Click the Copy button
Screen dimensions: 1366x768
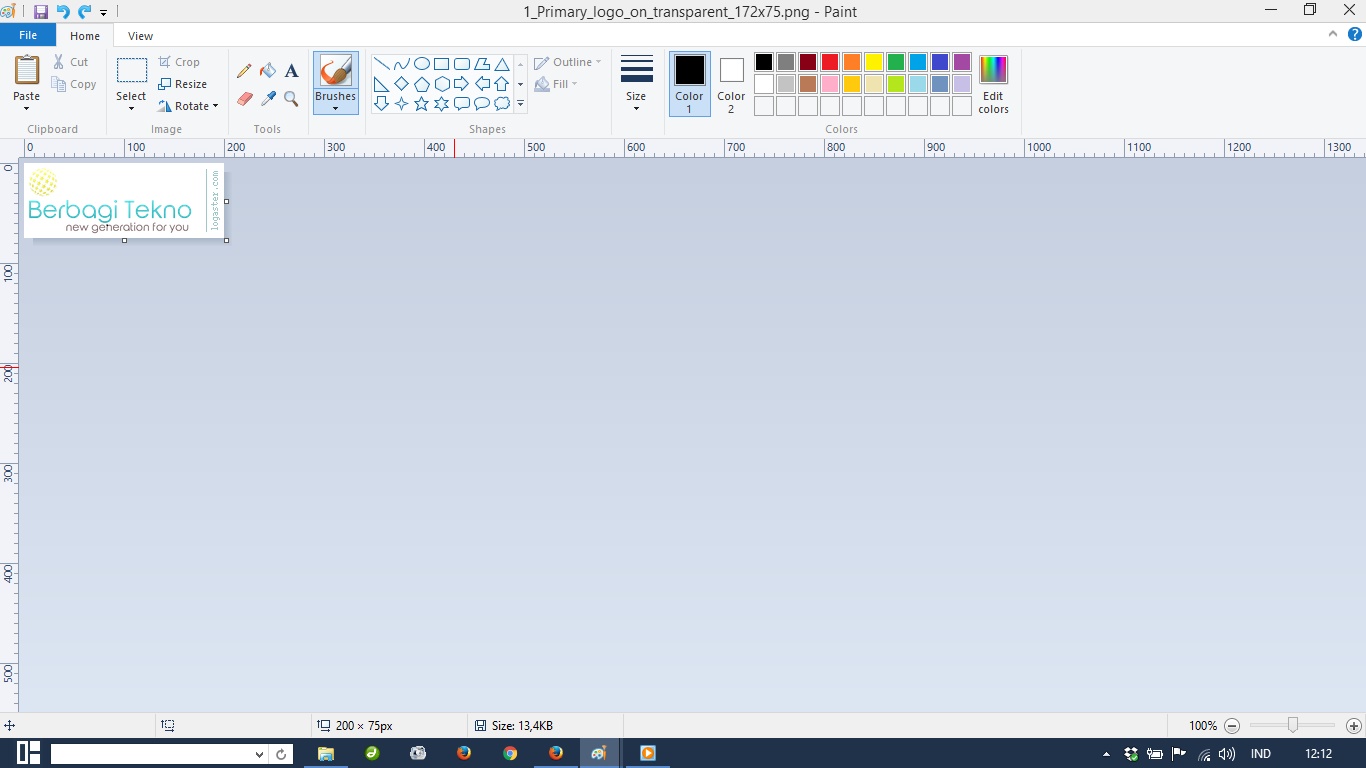click(75, 84)
